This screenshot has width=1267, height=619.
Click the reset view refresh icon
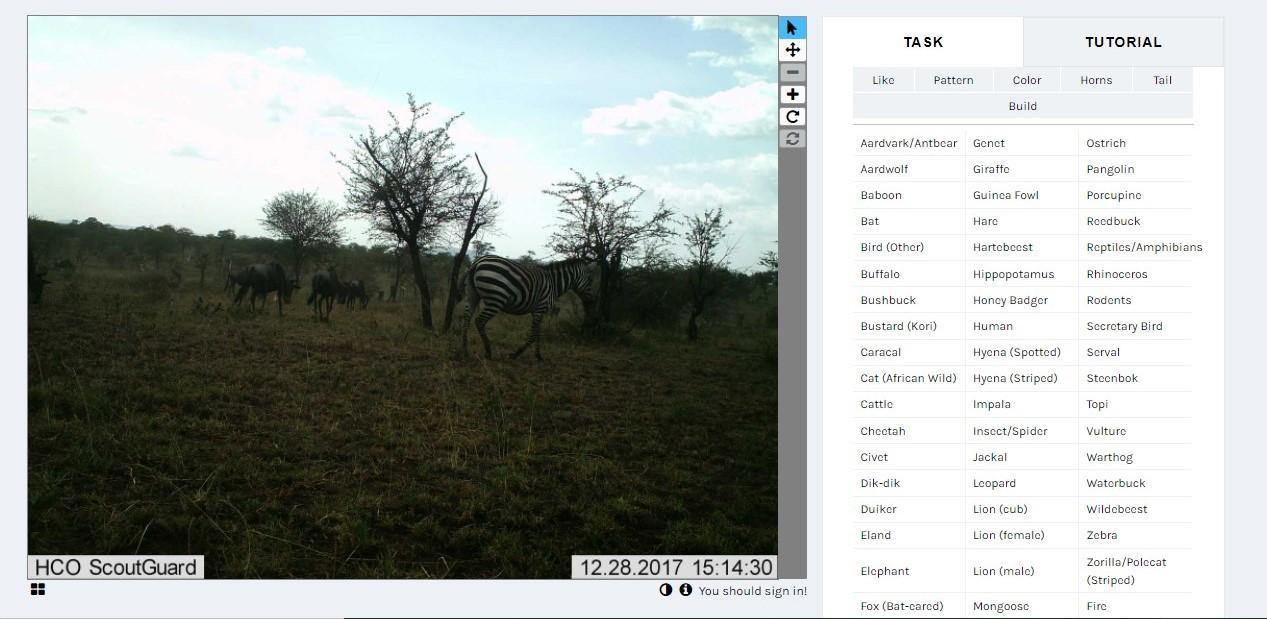(792, 139)
